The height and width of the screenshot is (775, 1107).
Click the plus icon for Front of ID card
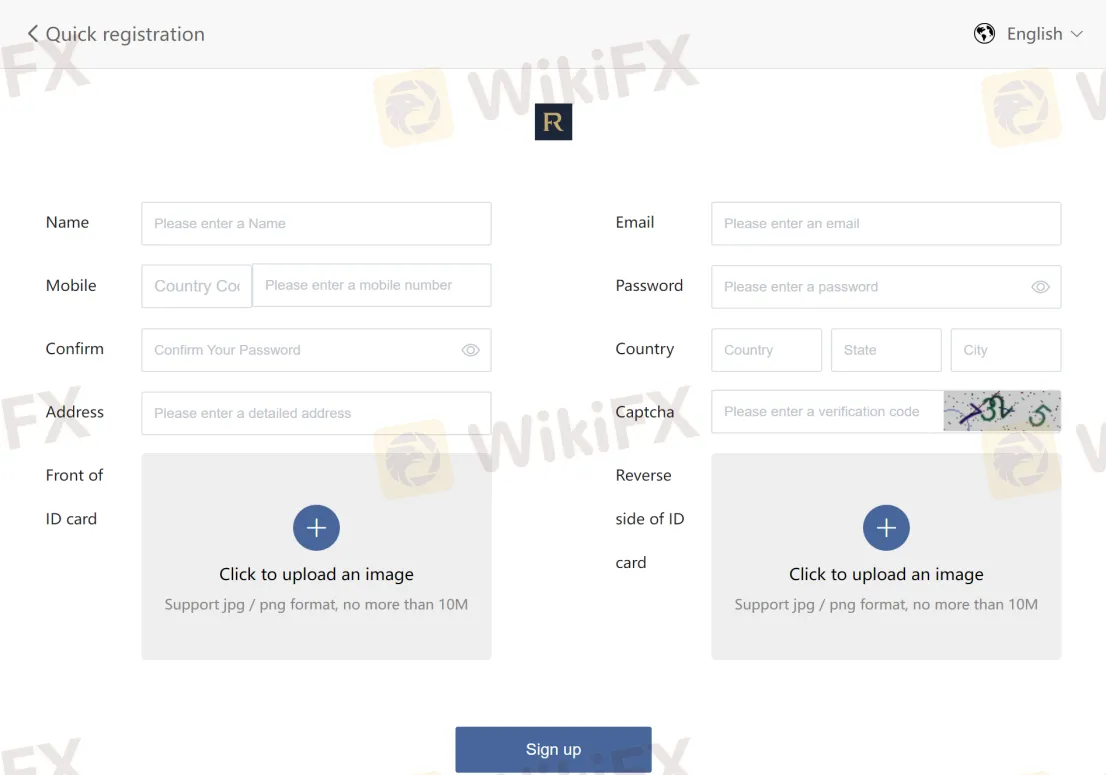coord(316,528)
